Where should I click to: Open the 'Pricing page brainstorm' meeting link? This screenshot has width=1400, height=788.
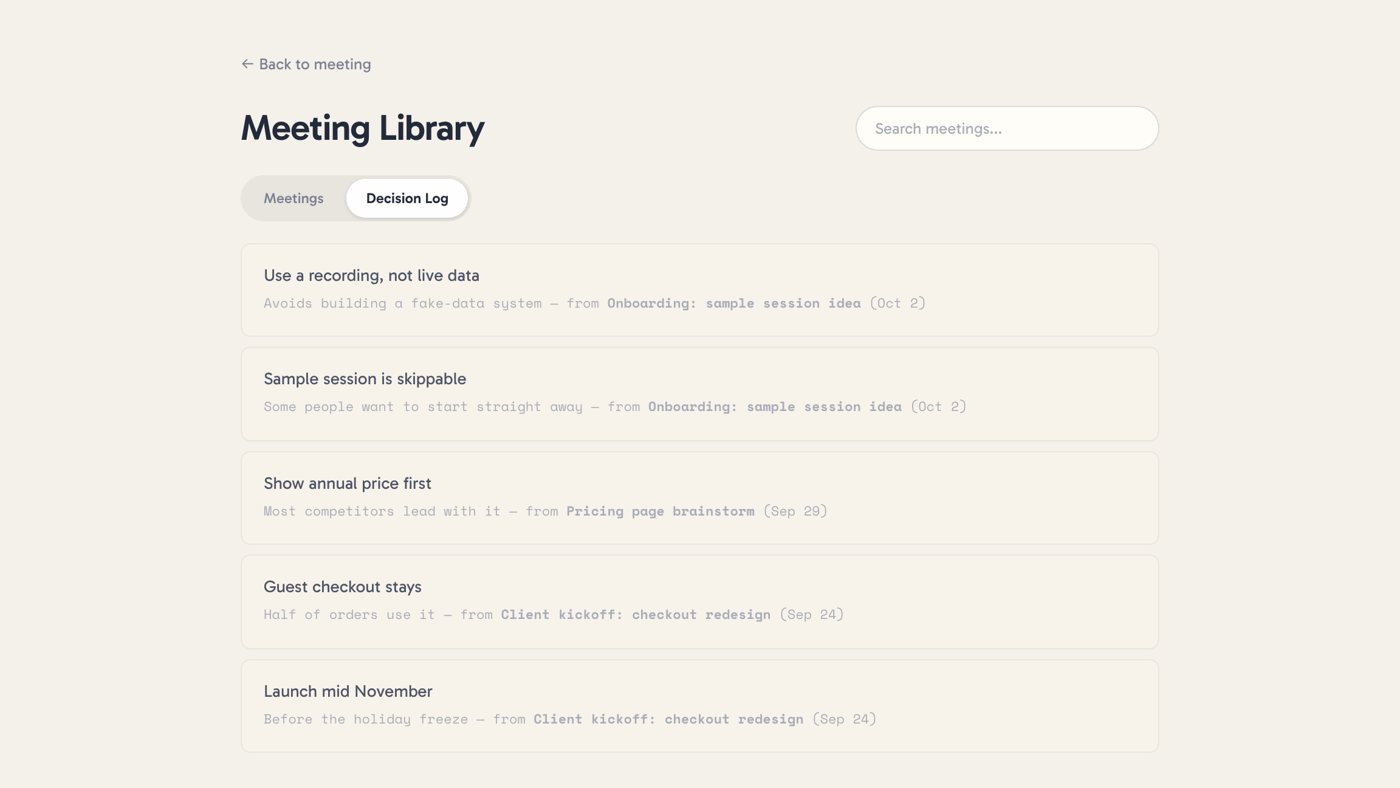[x=660, y=511]
